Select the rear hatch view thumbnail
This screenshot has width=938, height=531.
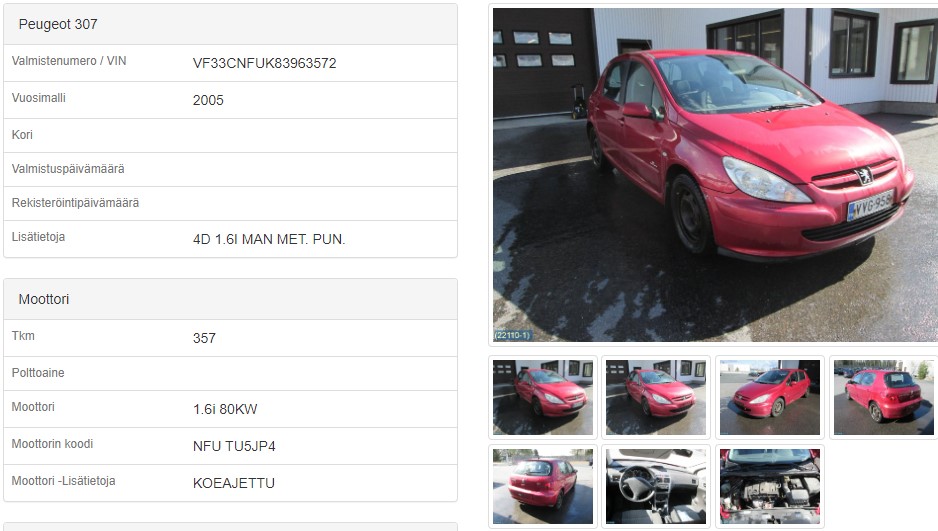click(x=884, y=397)
